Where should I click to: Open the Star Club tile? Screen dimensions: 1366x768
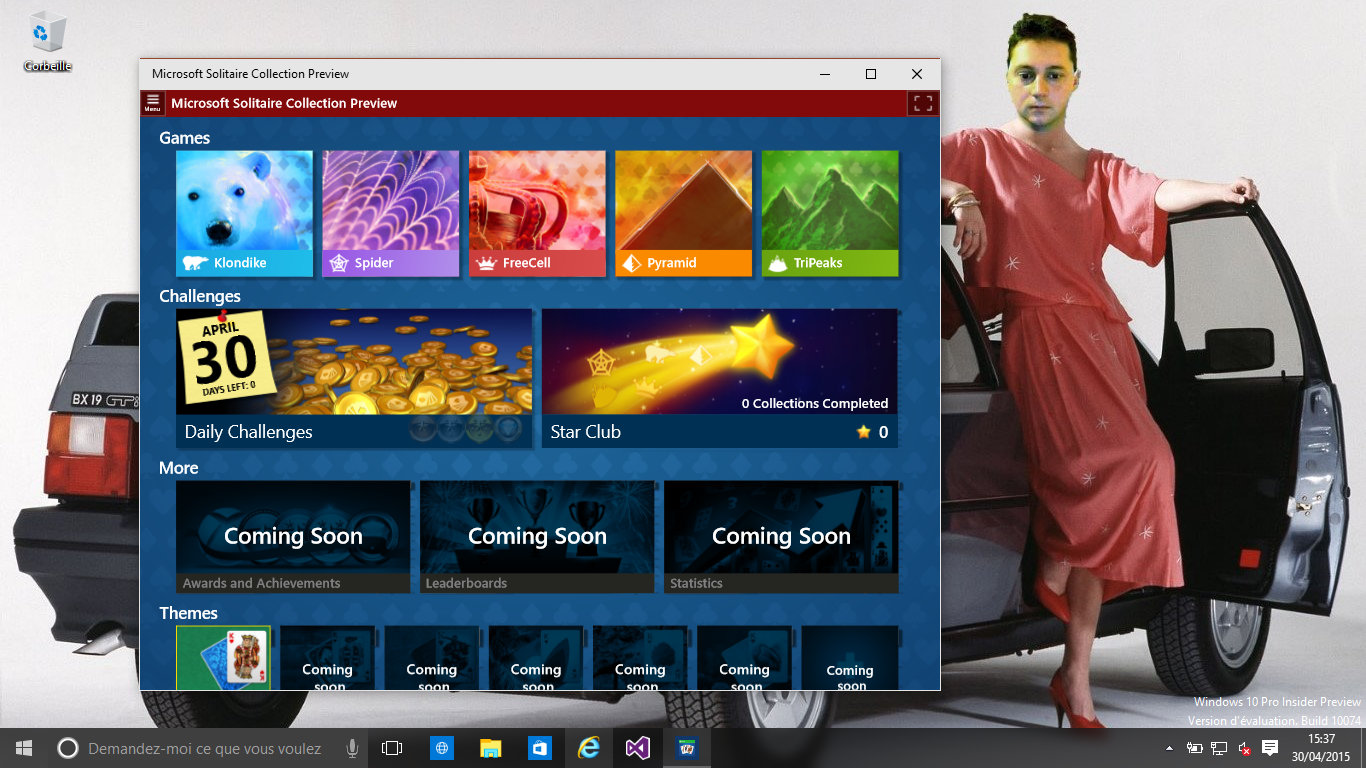719,377
